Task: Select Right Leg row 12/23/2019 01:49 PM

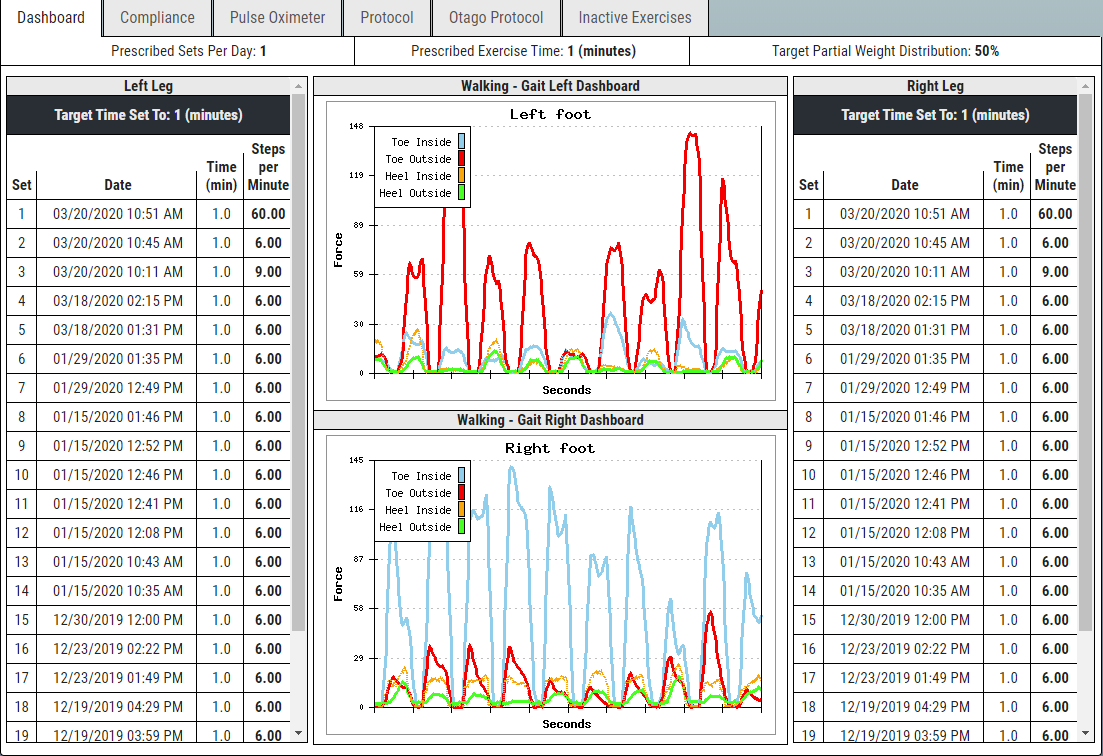Action: point(935,678)
